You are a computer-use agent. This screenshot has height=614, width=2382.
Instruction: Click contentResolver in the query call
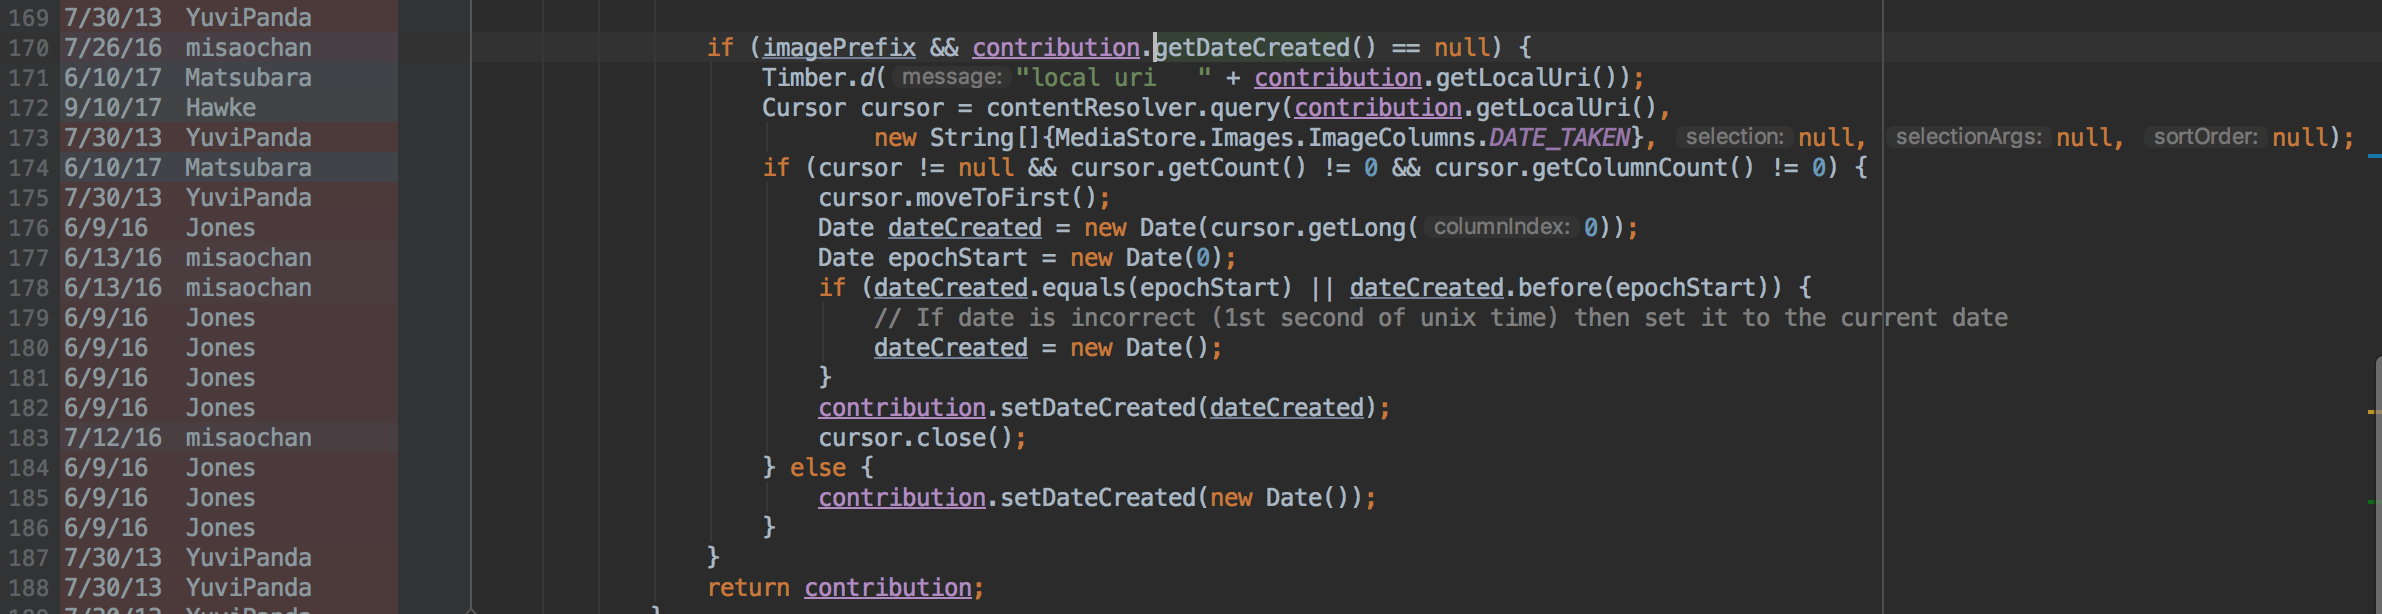[x=1090, y=107]
